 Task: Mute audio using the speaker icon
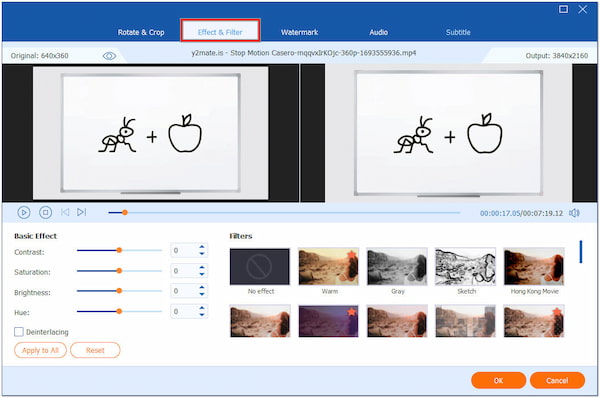pyautogui.click(x=574, y=213)
